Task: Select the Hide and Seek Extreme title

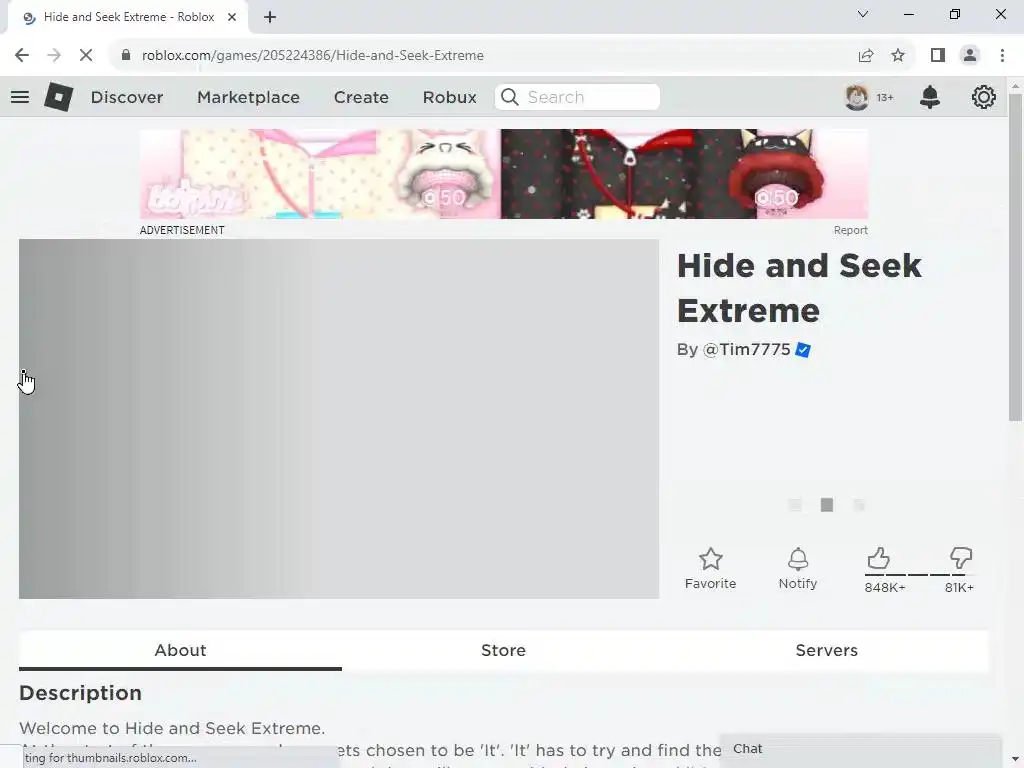Action: point(799,288)
